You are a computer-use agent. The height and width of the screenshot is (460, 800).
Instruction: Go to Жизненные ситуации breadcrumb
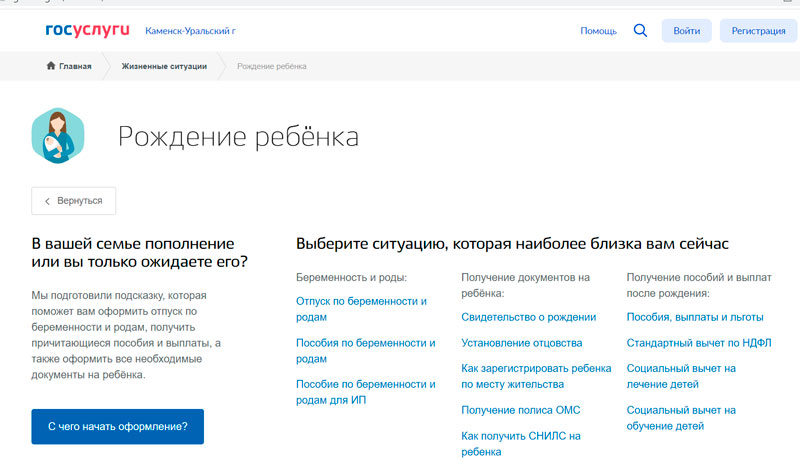[x=164, y=67]
